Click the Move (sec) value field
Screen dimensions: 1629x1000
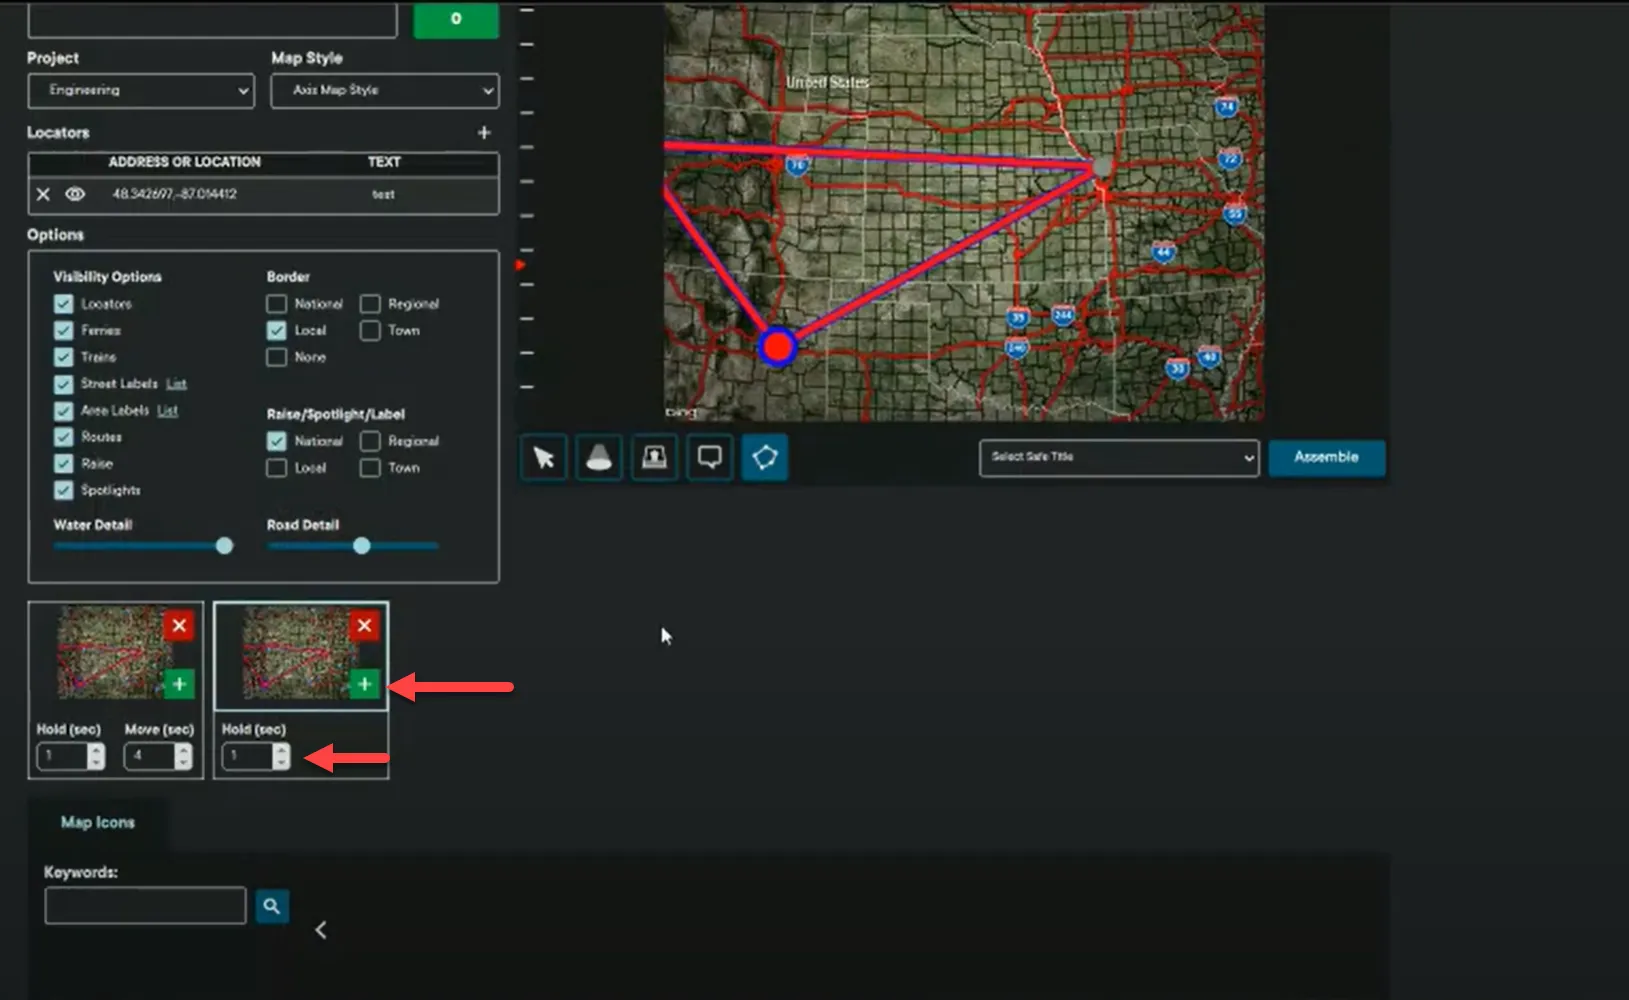149,756
